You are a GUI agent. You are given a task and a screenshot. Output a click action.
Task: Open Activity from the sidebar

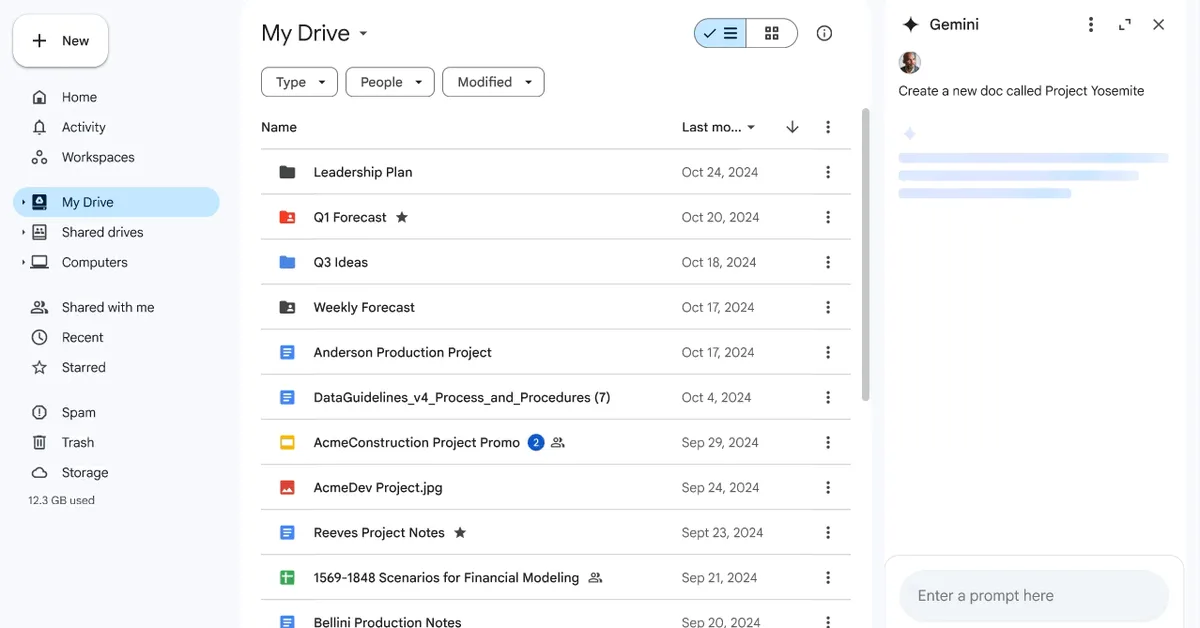coord(84,127)
